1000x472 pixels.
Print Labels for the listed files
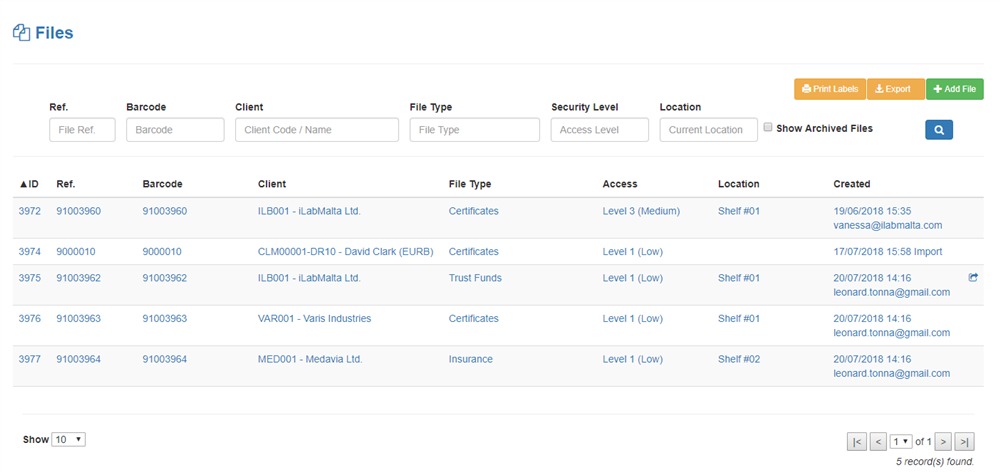(x=829, y=89)
